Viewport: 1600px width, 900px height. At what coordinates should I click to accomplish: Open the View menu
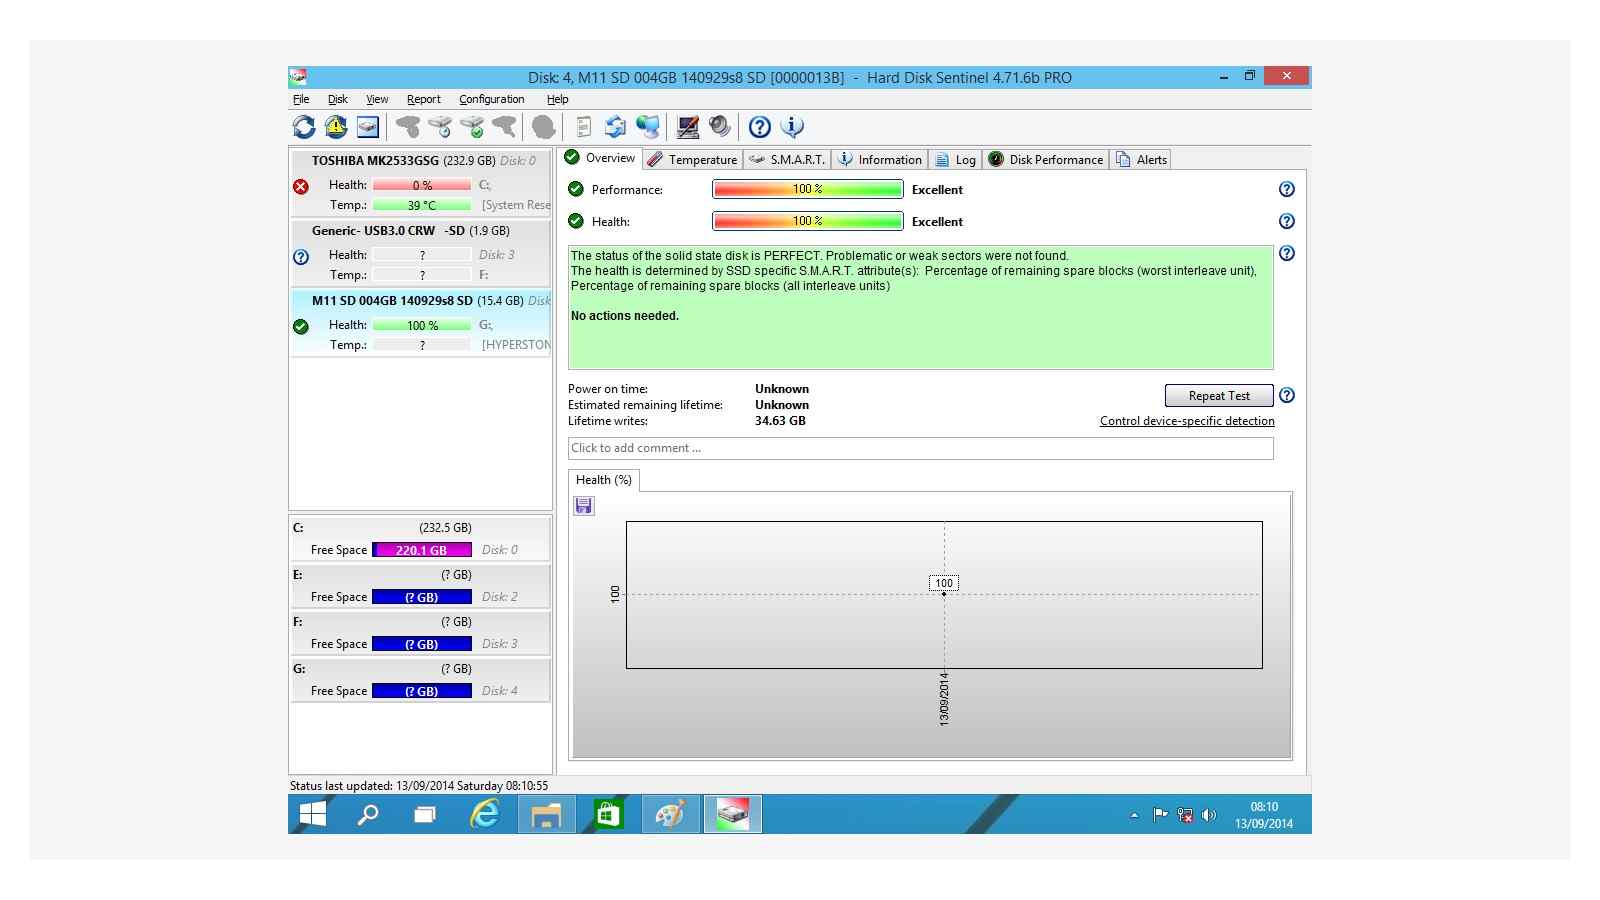coord(377,99)
